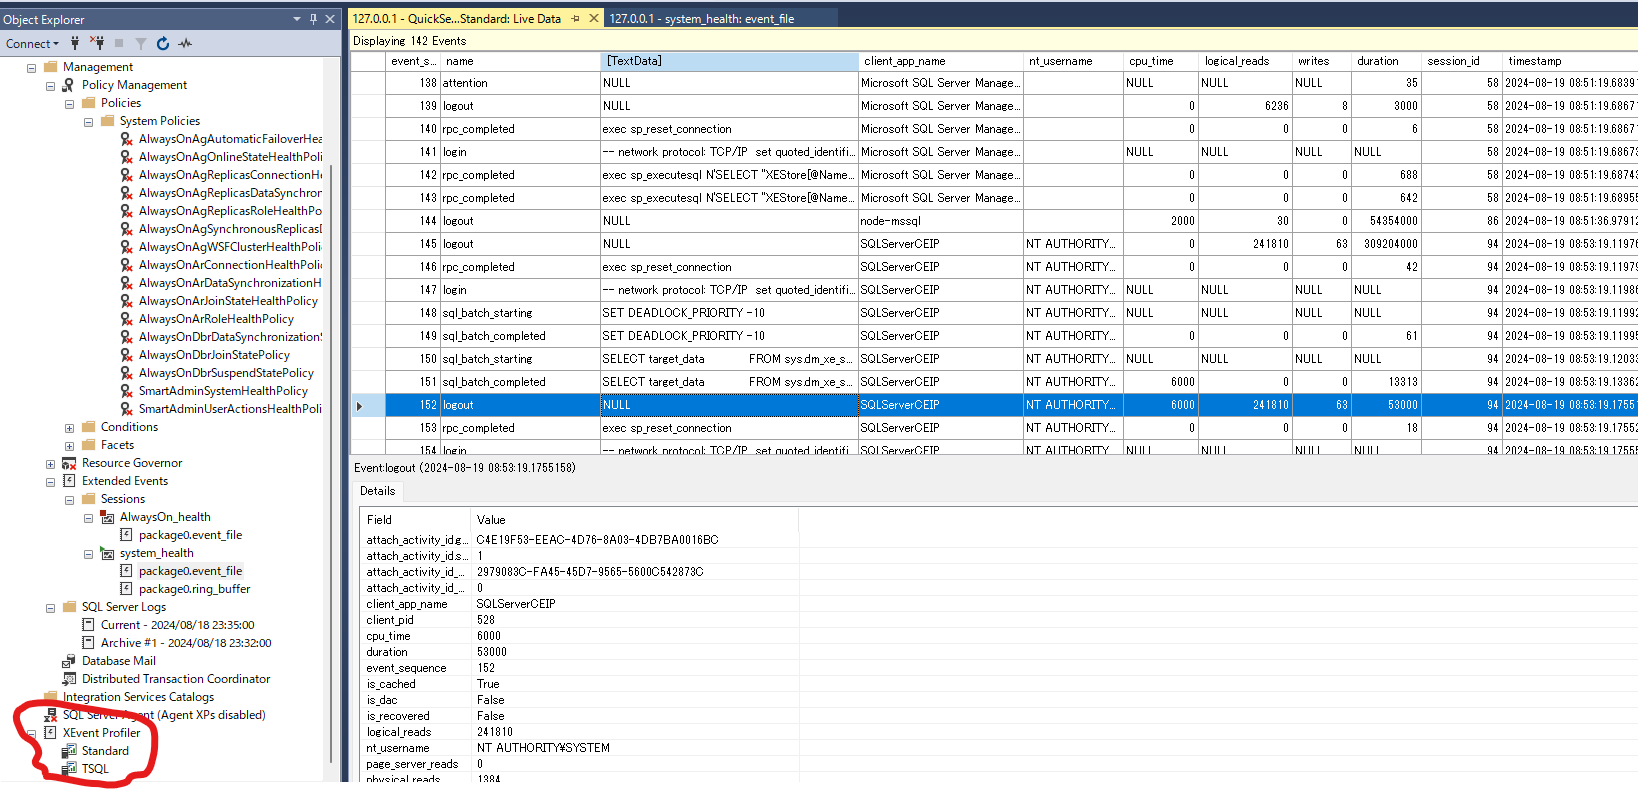Select event row 144 logout node-mssql

994,221
